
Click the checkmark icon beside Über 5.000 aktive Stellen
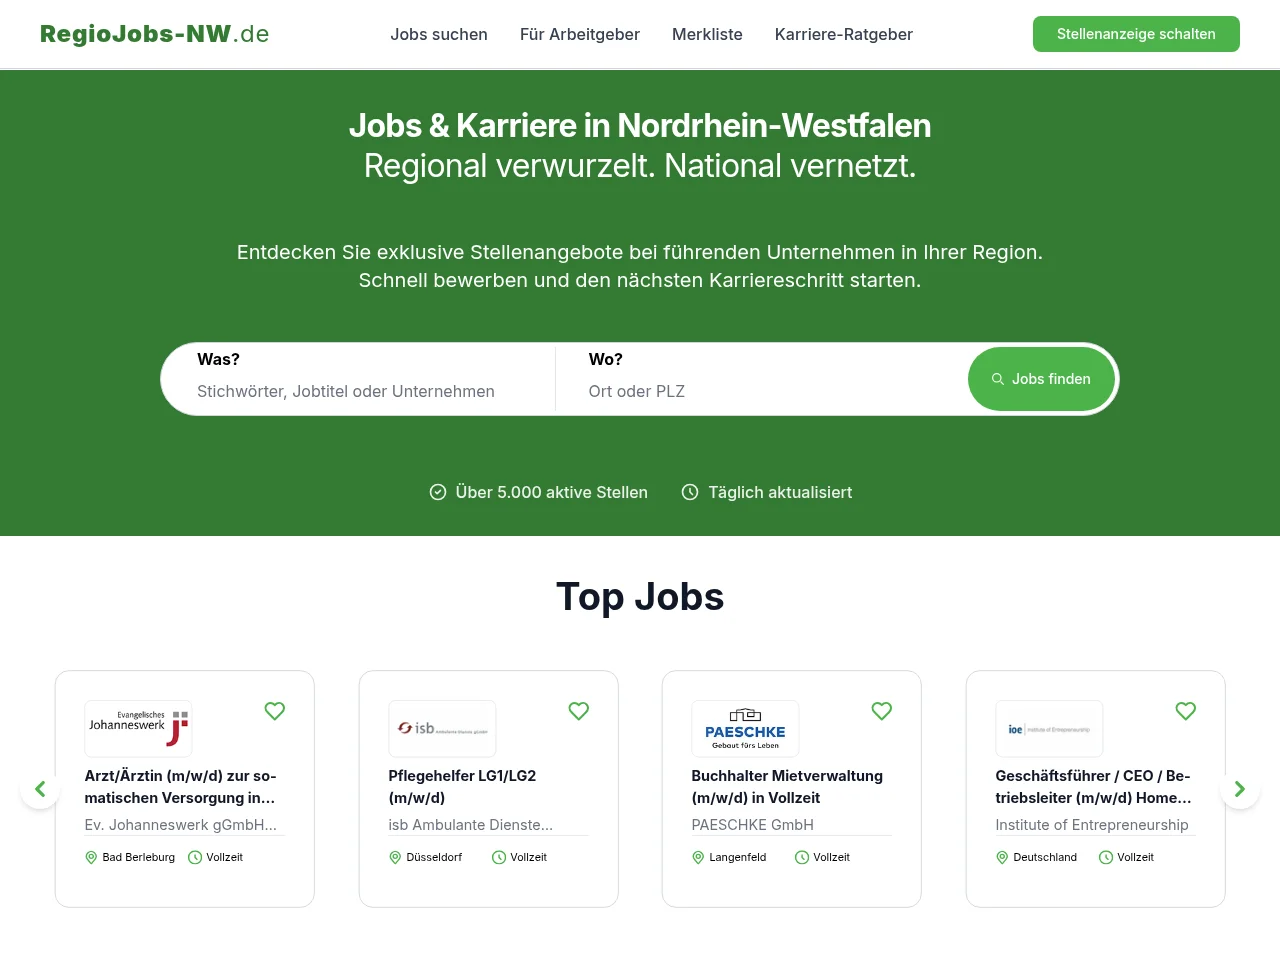438,492
